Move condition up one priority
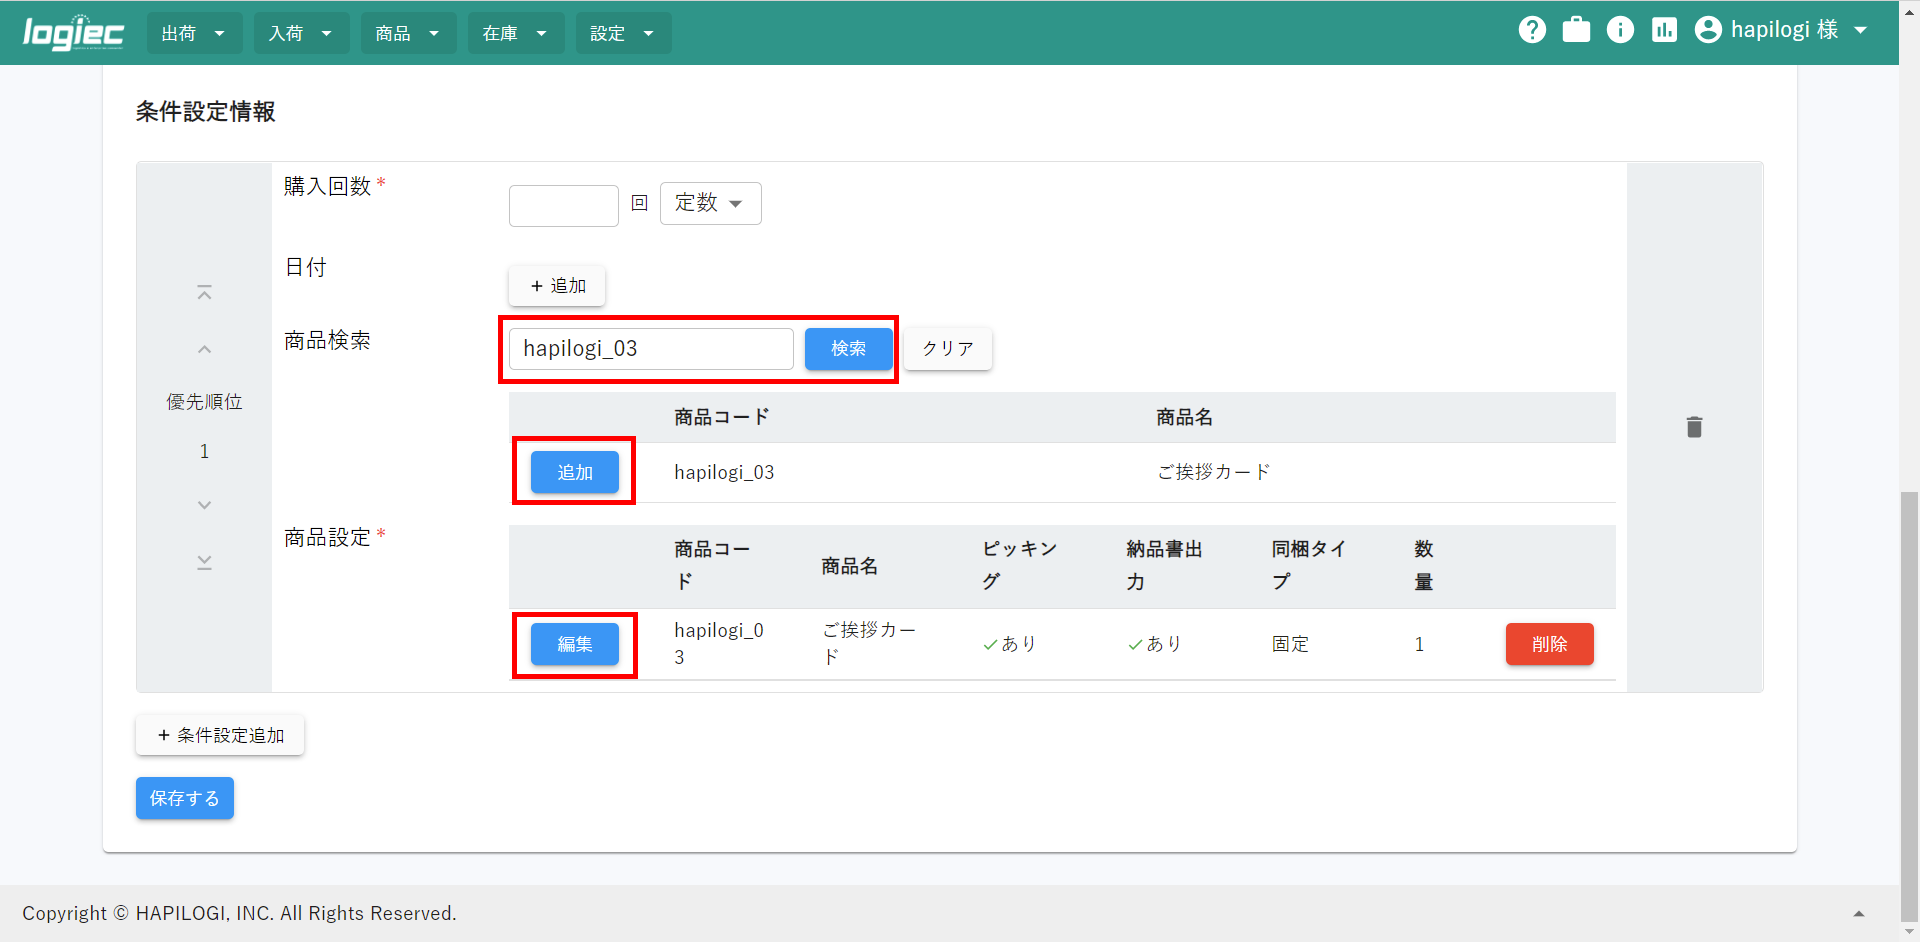Screen dimensions: 1920x942 point(204,349)
